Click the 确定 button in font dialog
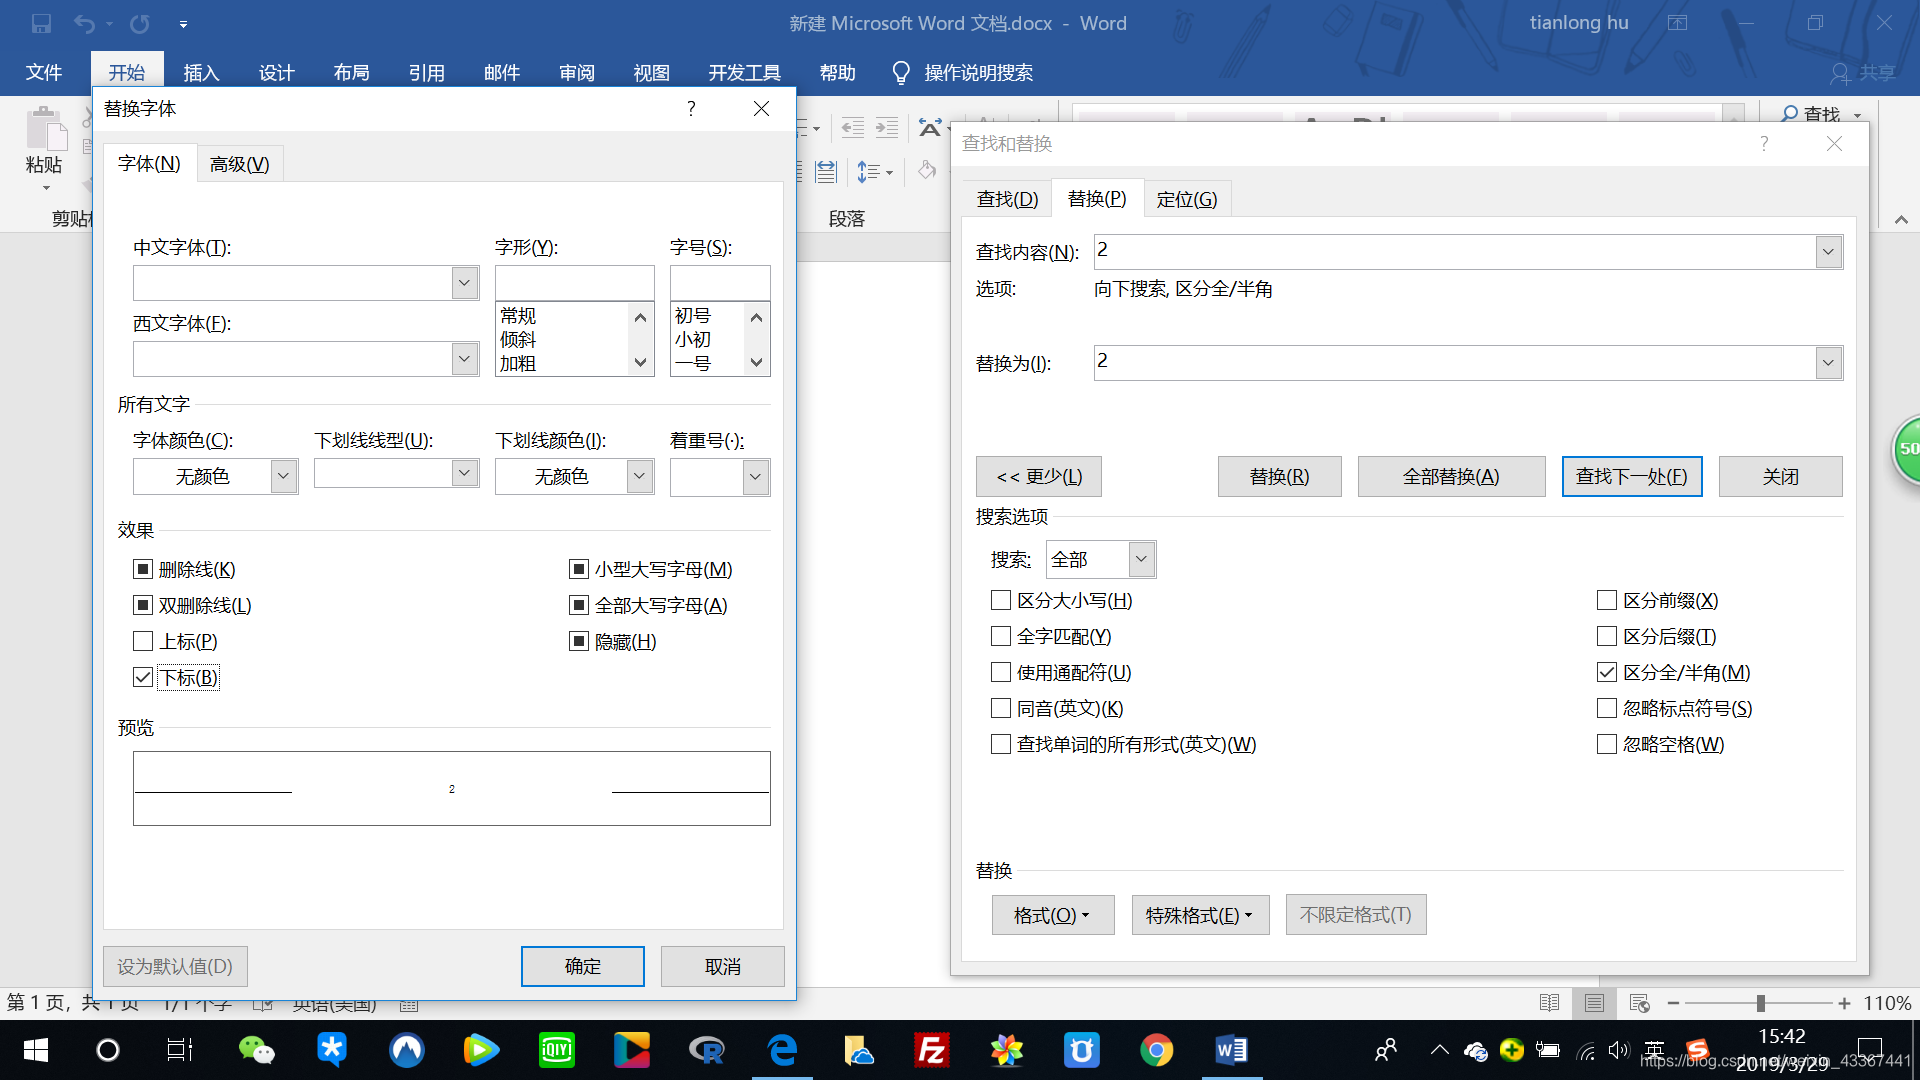The width and height of the screenshot is (1920, 1080). [x=582, y=966]
